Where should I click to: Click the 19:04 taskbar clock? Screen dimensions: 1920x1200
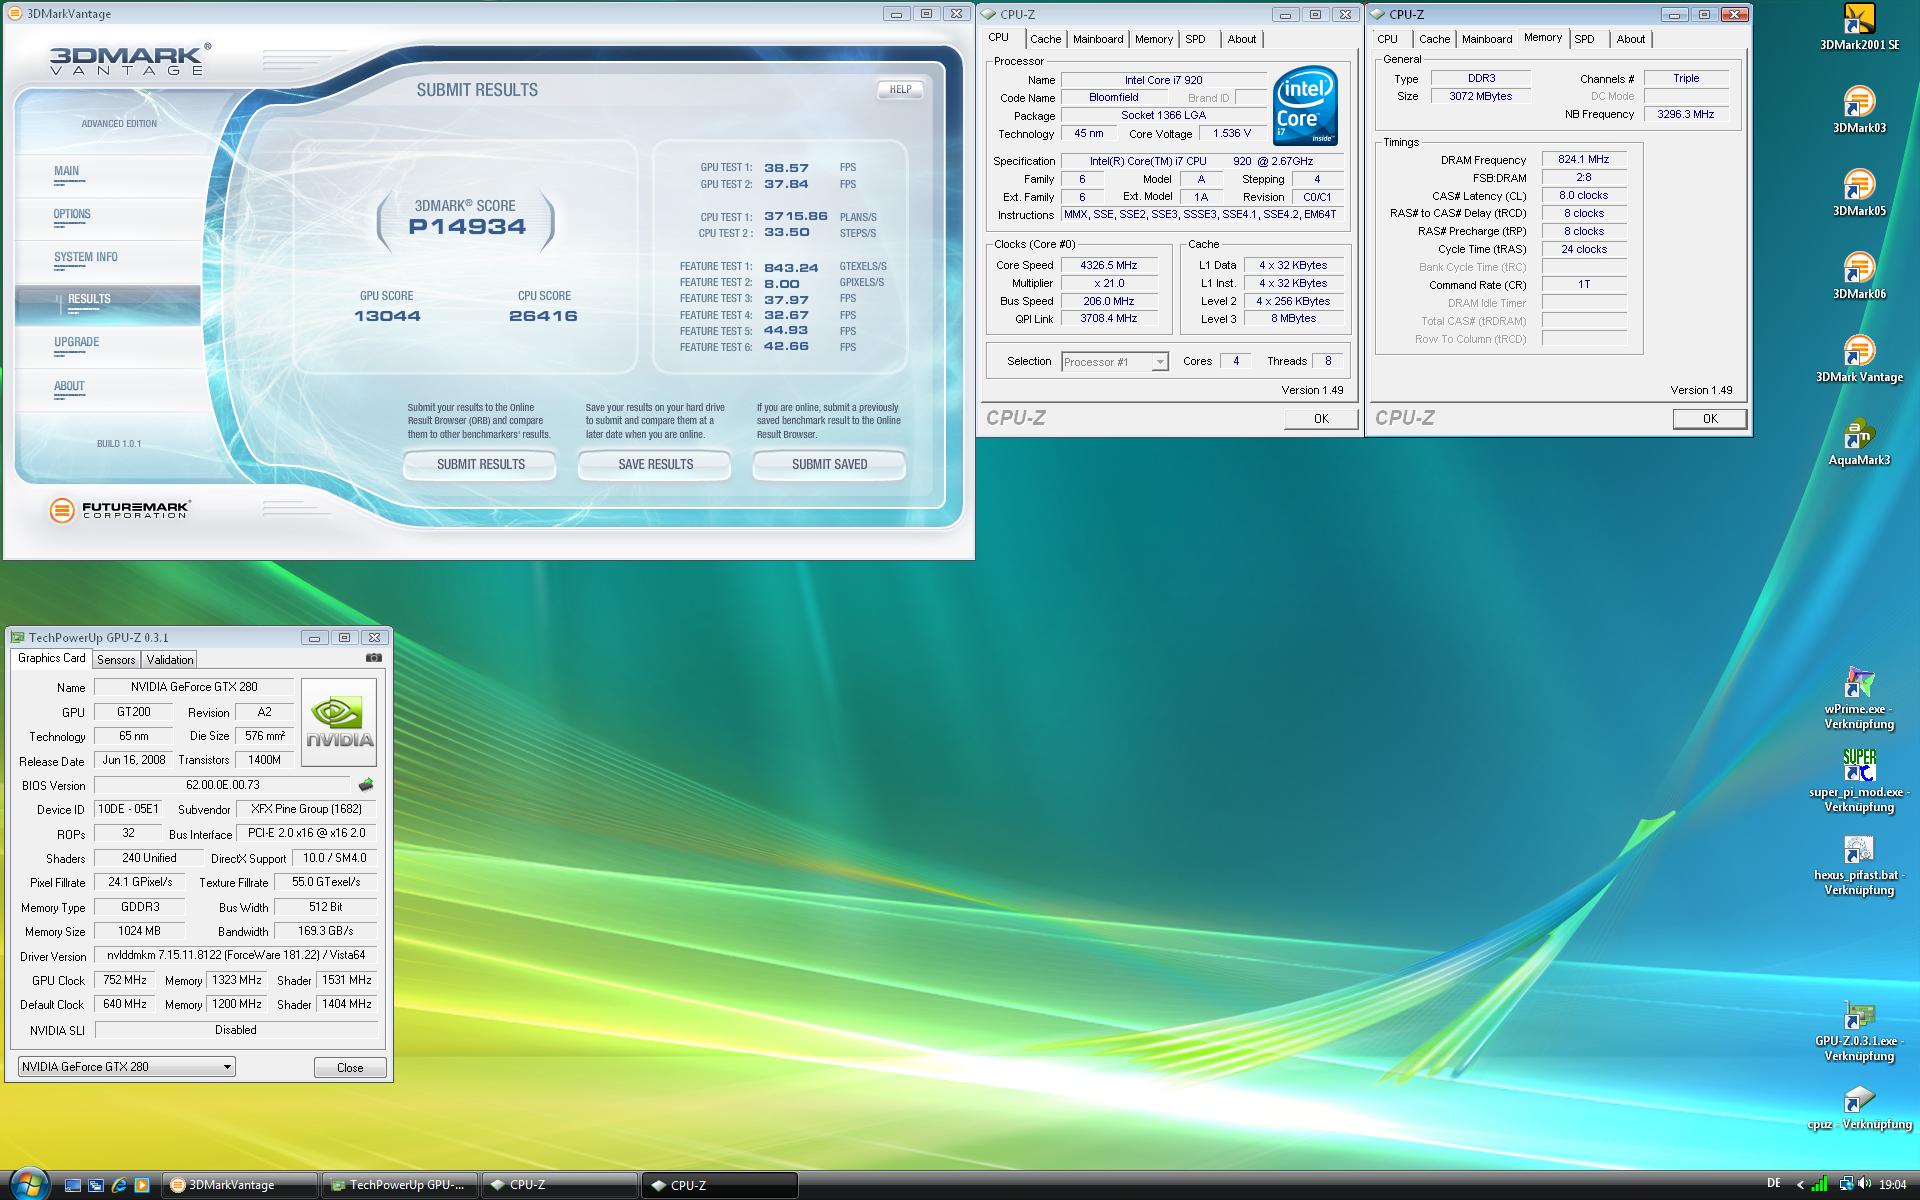(x=1893, y=1185)
